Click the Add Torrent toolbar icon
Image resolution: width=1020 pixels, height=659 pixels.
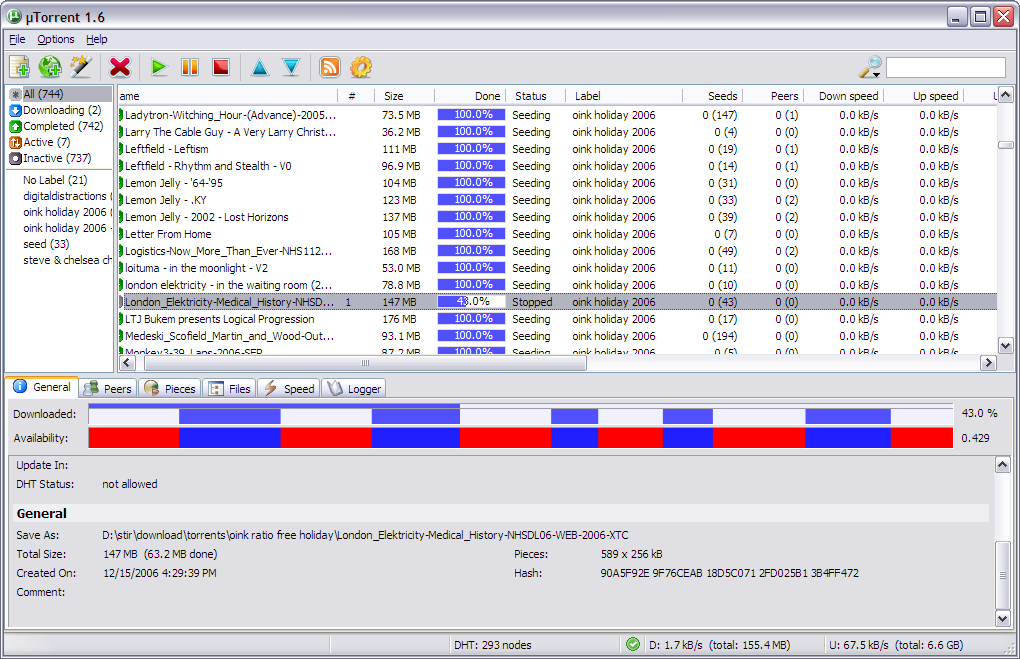(19, 67)
